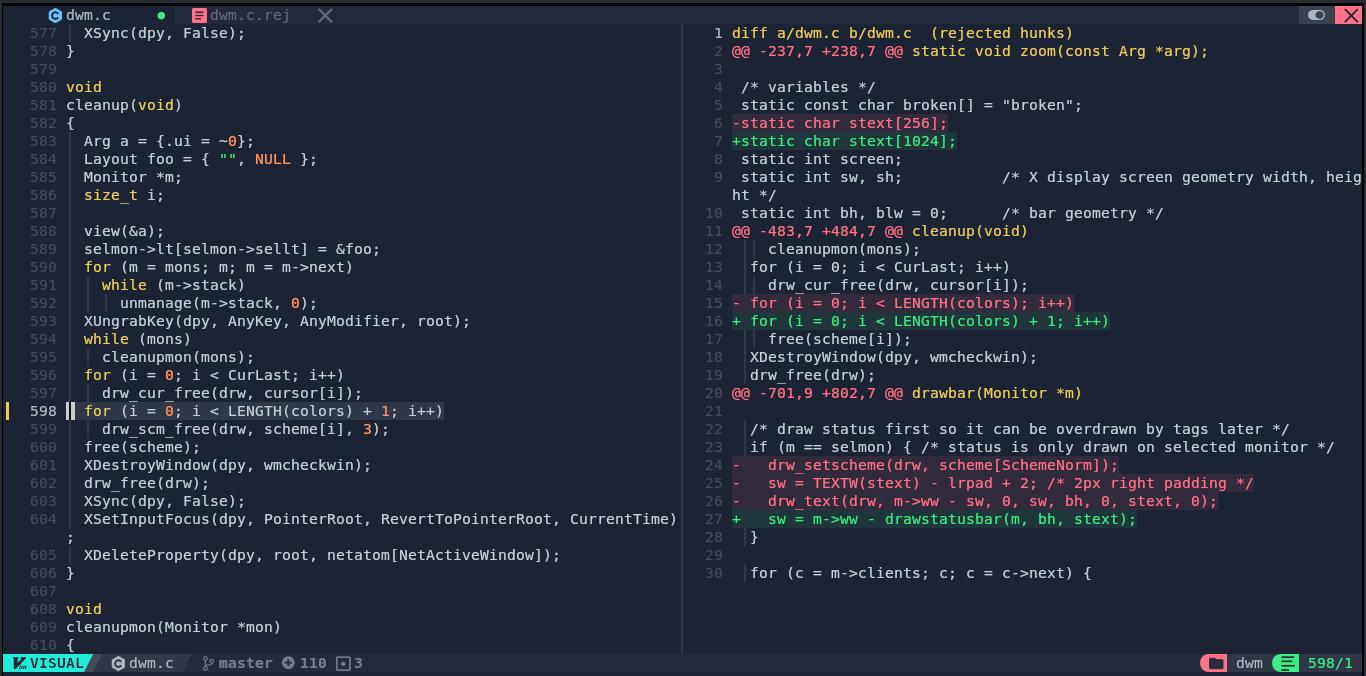Screen dimensions: 1366x676
Task: Click 'XDestroyWindow(dpy, wmcheckwin);' in diff pane
Action: [x=893, y=357]
